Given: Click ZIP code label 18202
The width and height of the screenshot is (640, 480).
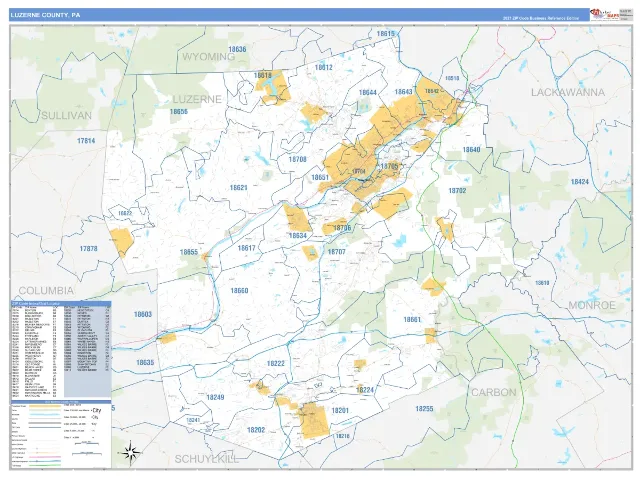Looking at the screenshot, I should click(256, 430).
